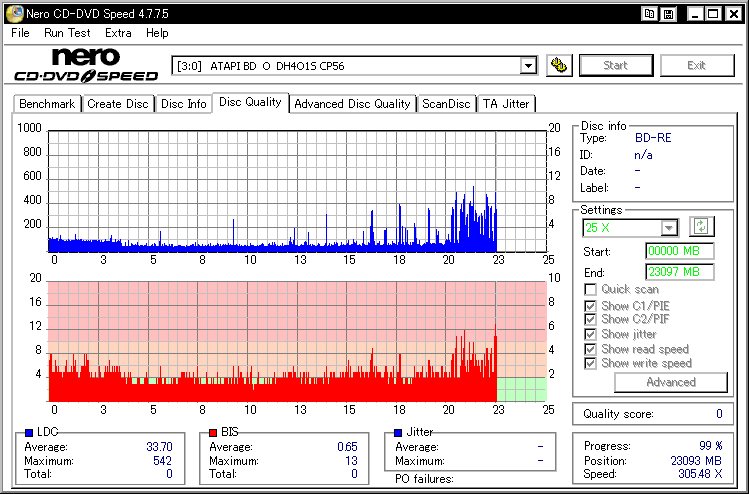The image size is (749, 494).
Task: Click the copy-to-clipboard icon in title bar
Action: coord(649,14)
